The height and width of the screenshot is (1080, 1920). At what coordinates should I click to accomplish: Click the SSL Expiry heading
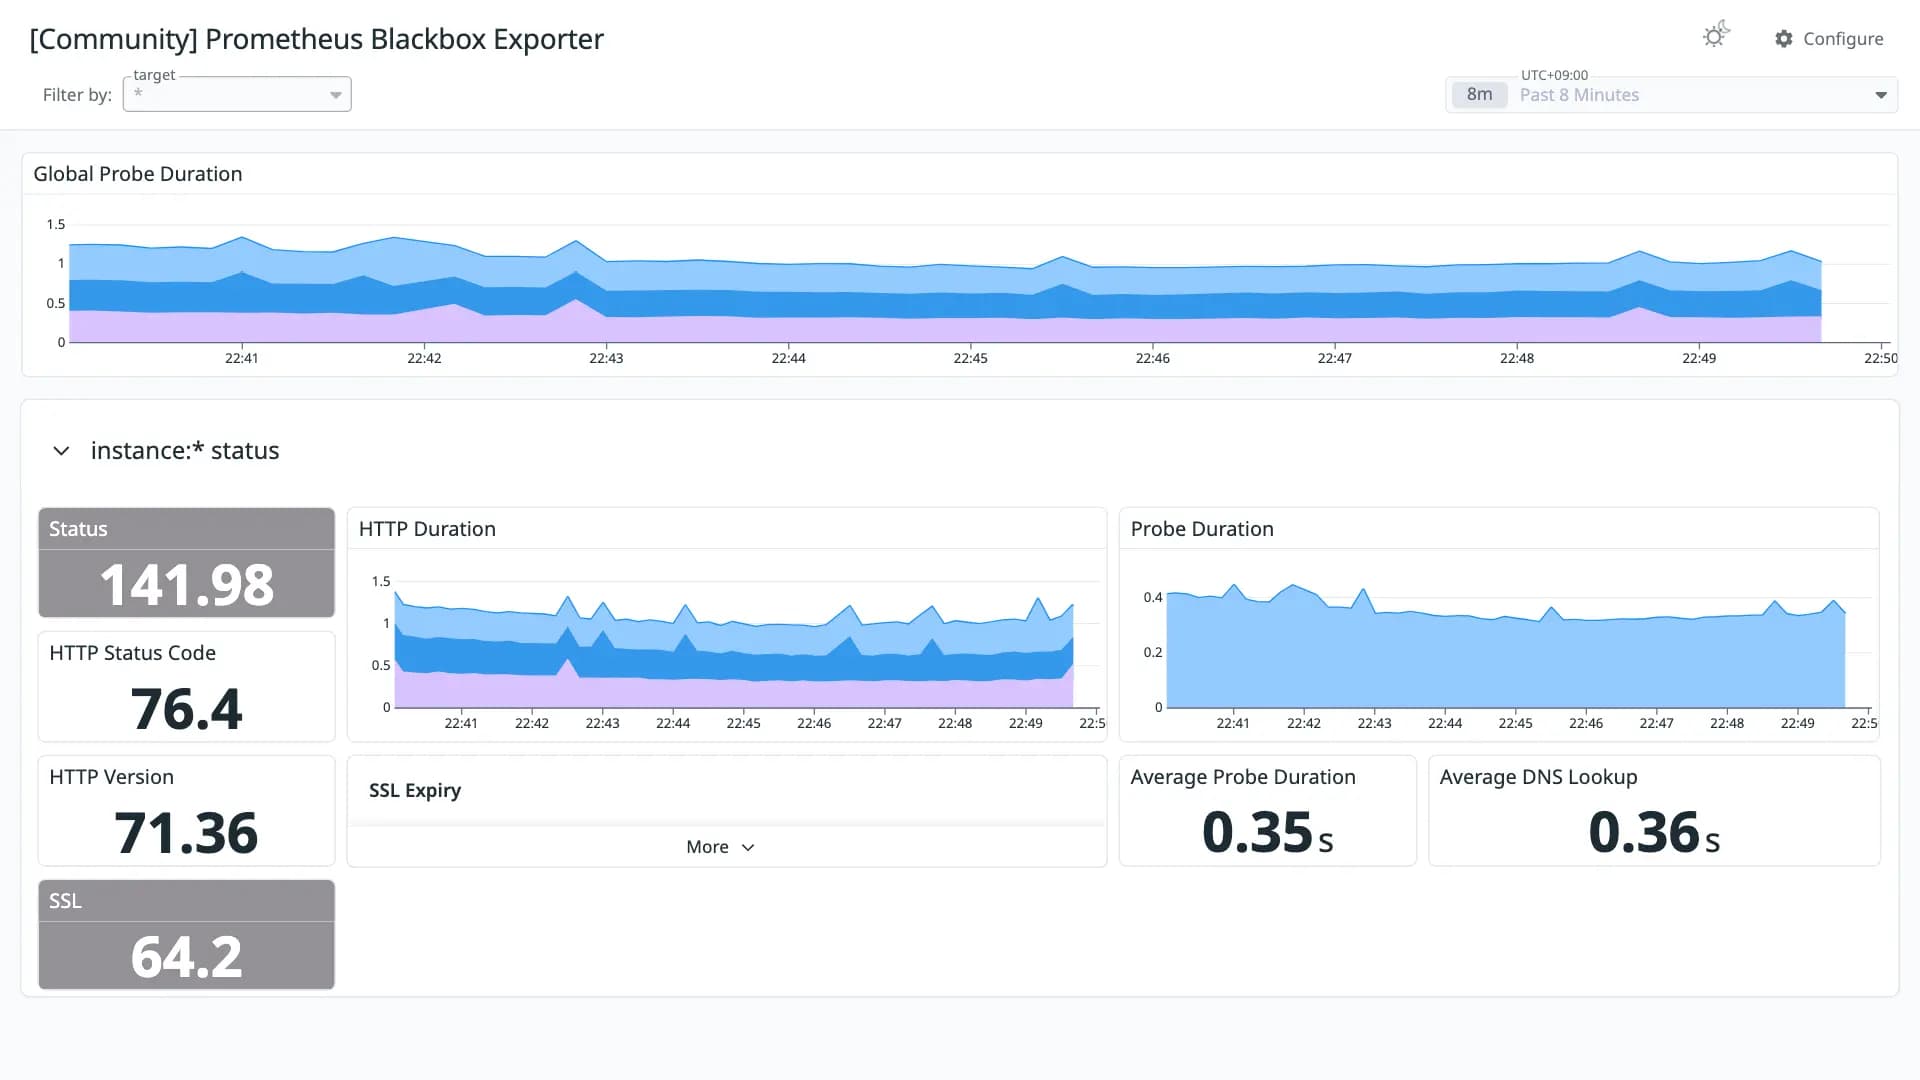coord(415,790)
